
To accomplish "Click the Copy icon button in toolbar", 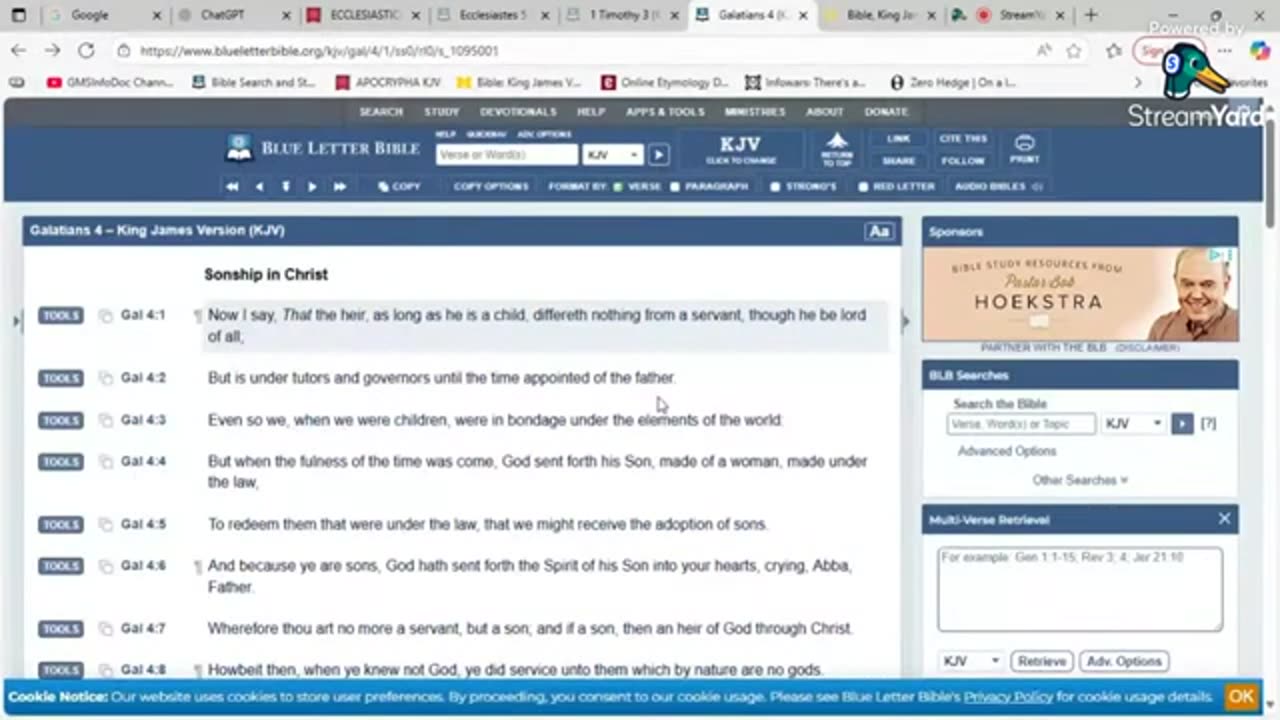I will click(x=399, y=187).
